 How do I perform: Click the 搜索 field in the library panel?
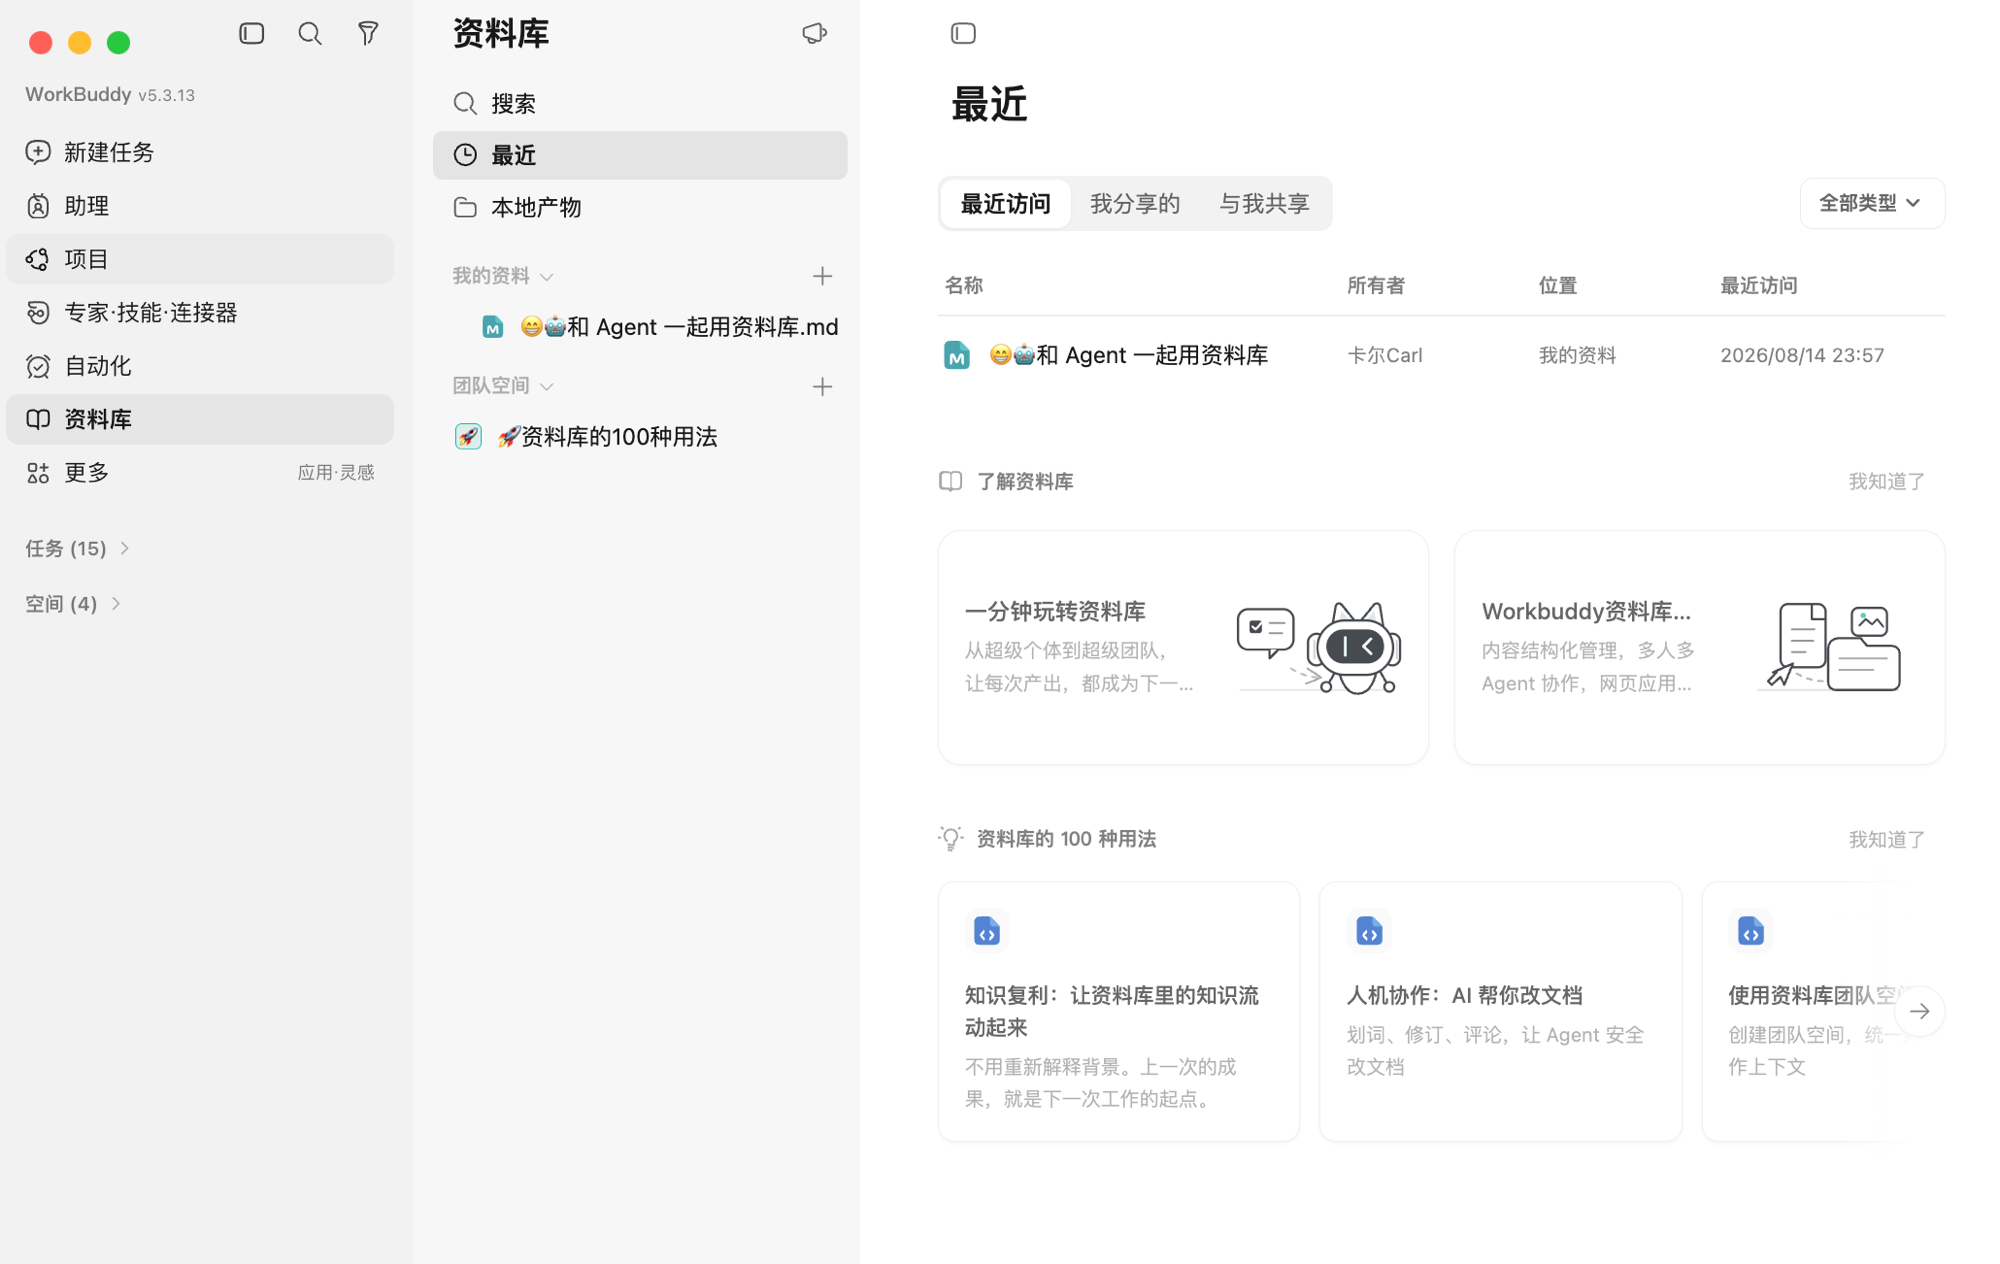pyautogui.click(x=640, y=103)
